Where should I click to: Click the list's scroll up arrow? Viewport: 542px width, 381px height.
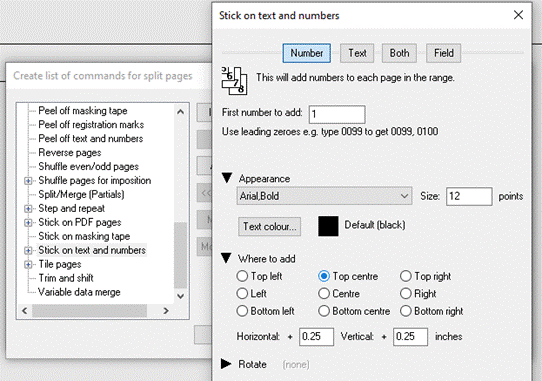[x=180, y=112]
